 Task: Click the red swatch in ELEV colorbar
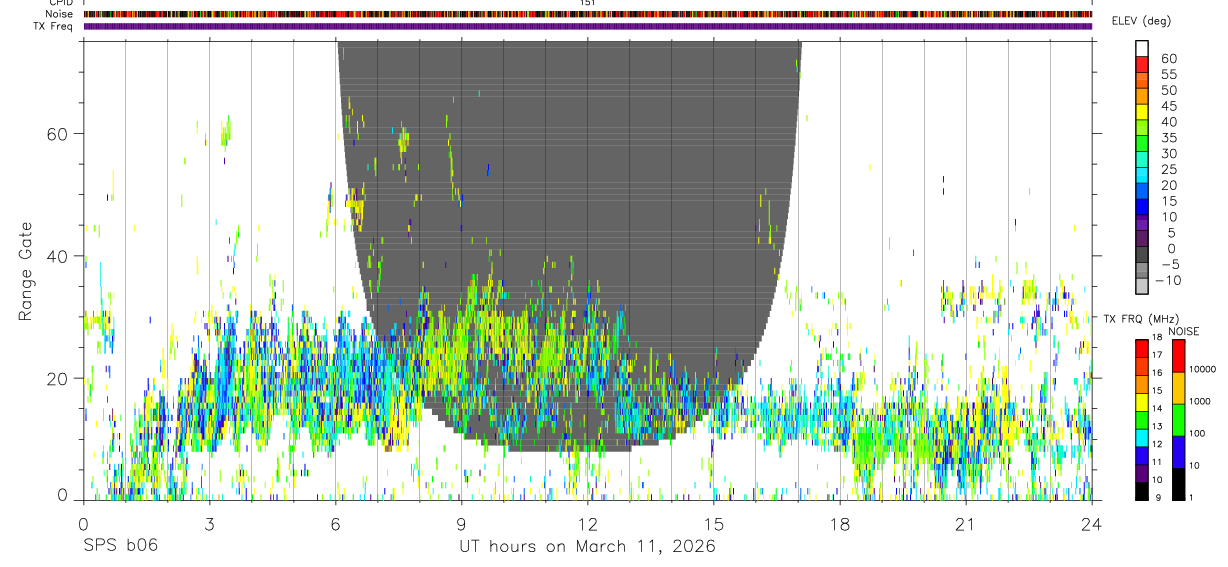pos(1142,64)
